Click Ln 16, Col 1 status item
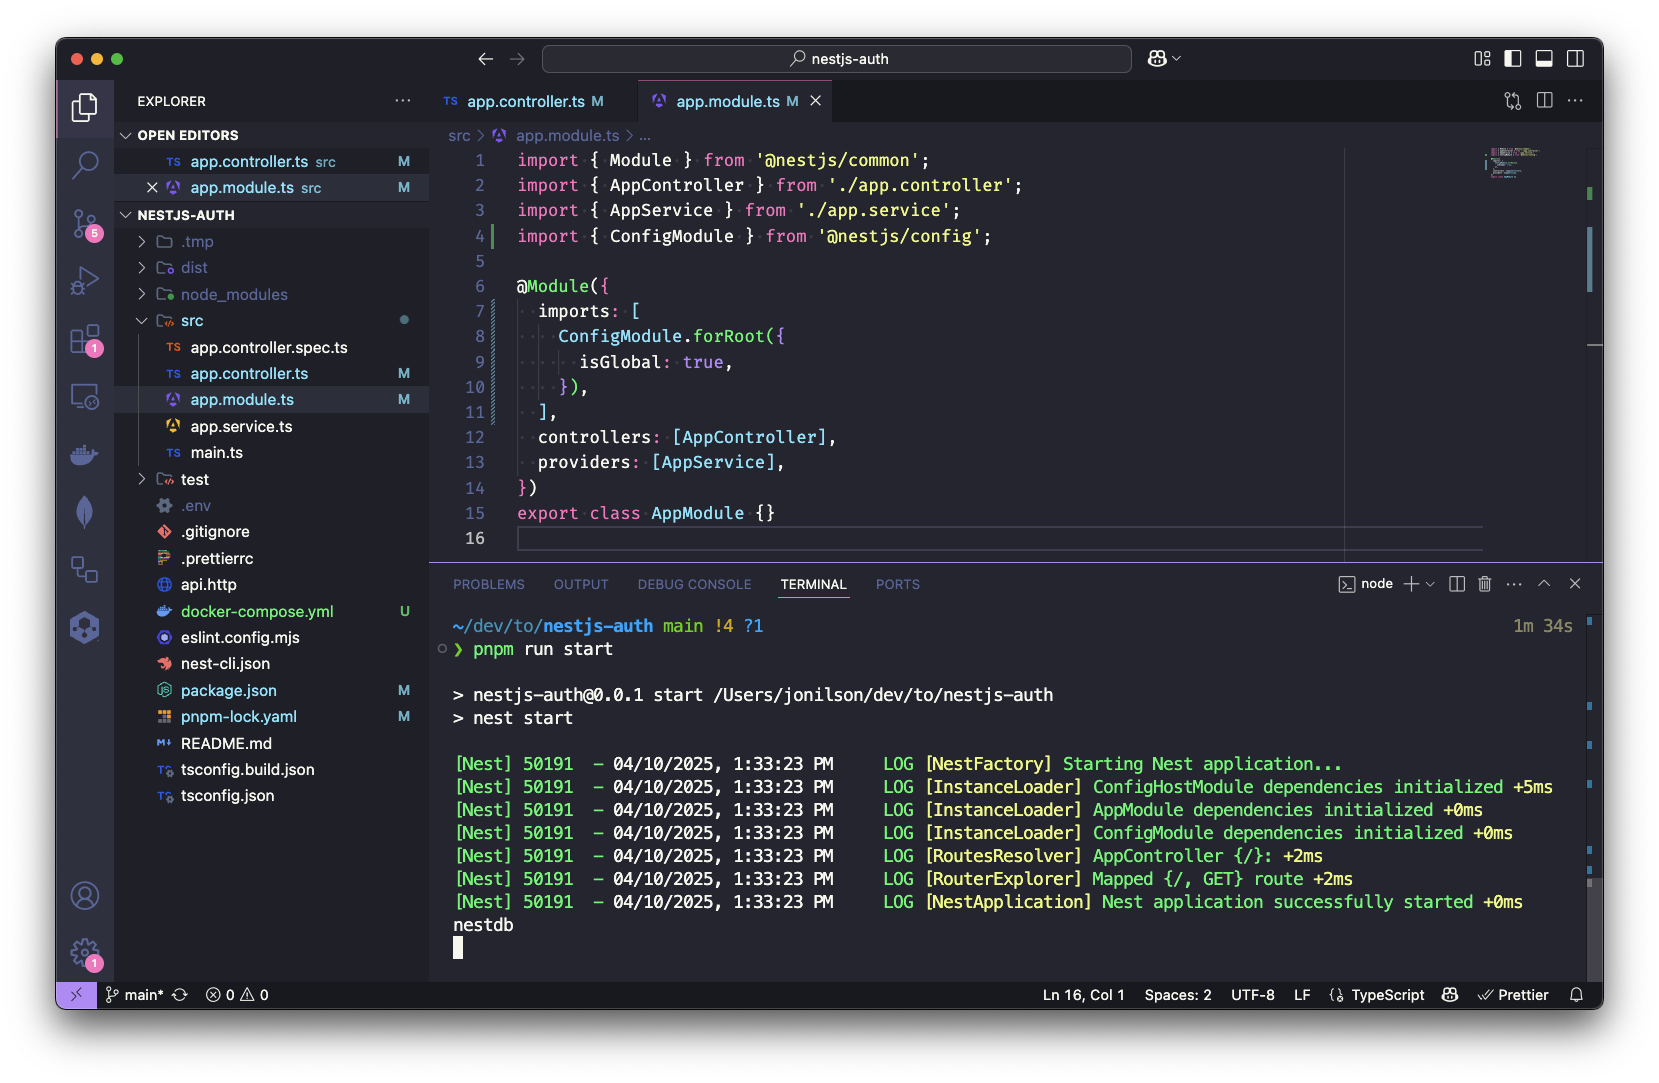The height and width of the screenshot is (1083, 1659). coord(1084,995)
